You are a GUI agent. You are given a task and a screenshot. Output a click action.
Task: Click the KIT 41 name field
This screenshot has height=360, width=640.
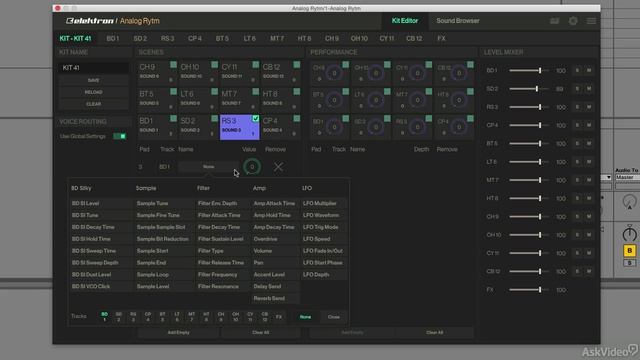(x=93, y=68)
